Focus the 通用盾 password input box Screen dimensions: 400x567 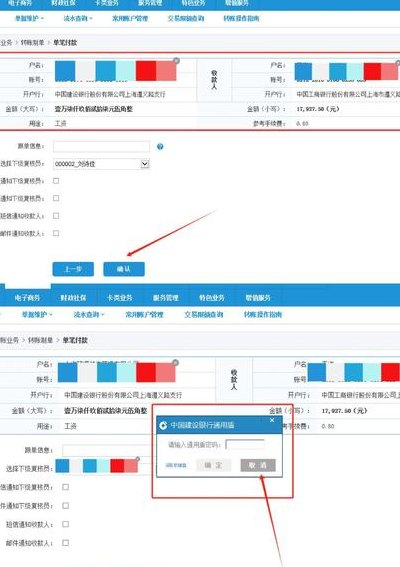point(245,444)
